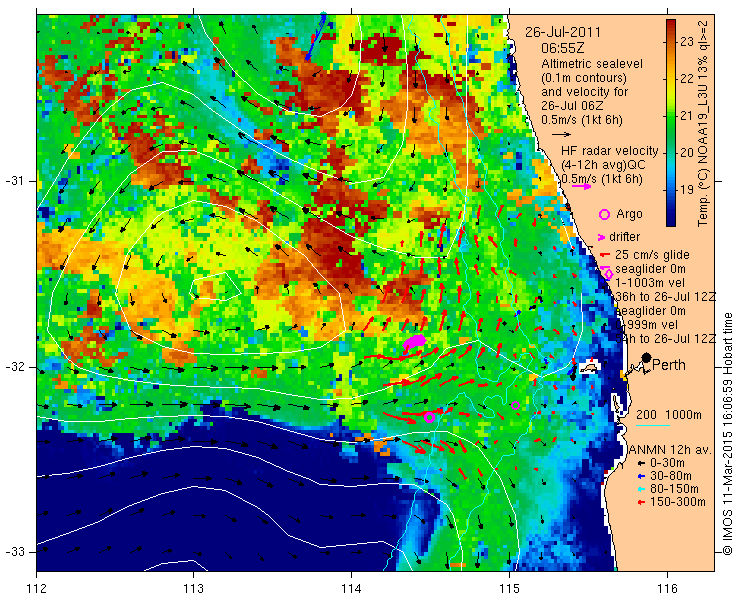Click the dark blue bottom of colorbar
This screenshot has width=740, height=600.
(x=671, y=220)
